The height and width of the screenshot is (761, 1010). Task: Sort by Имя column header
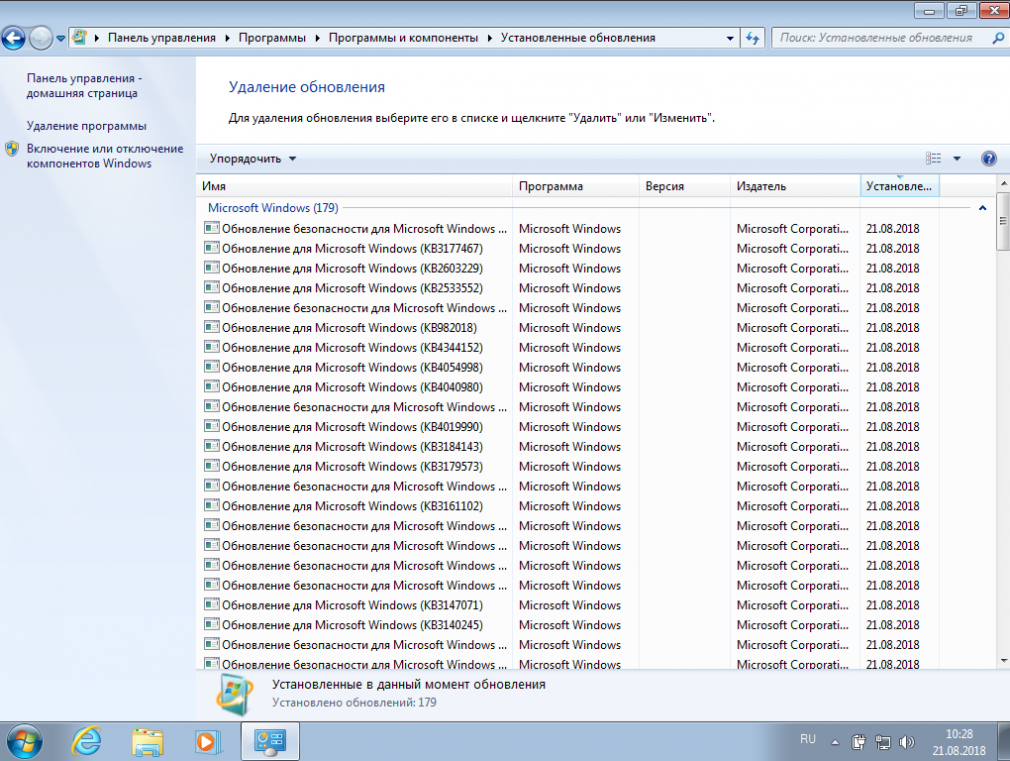[354, 186]
